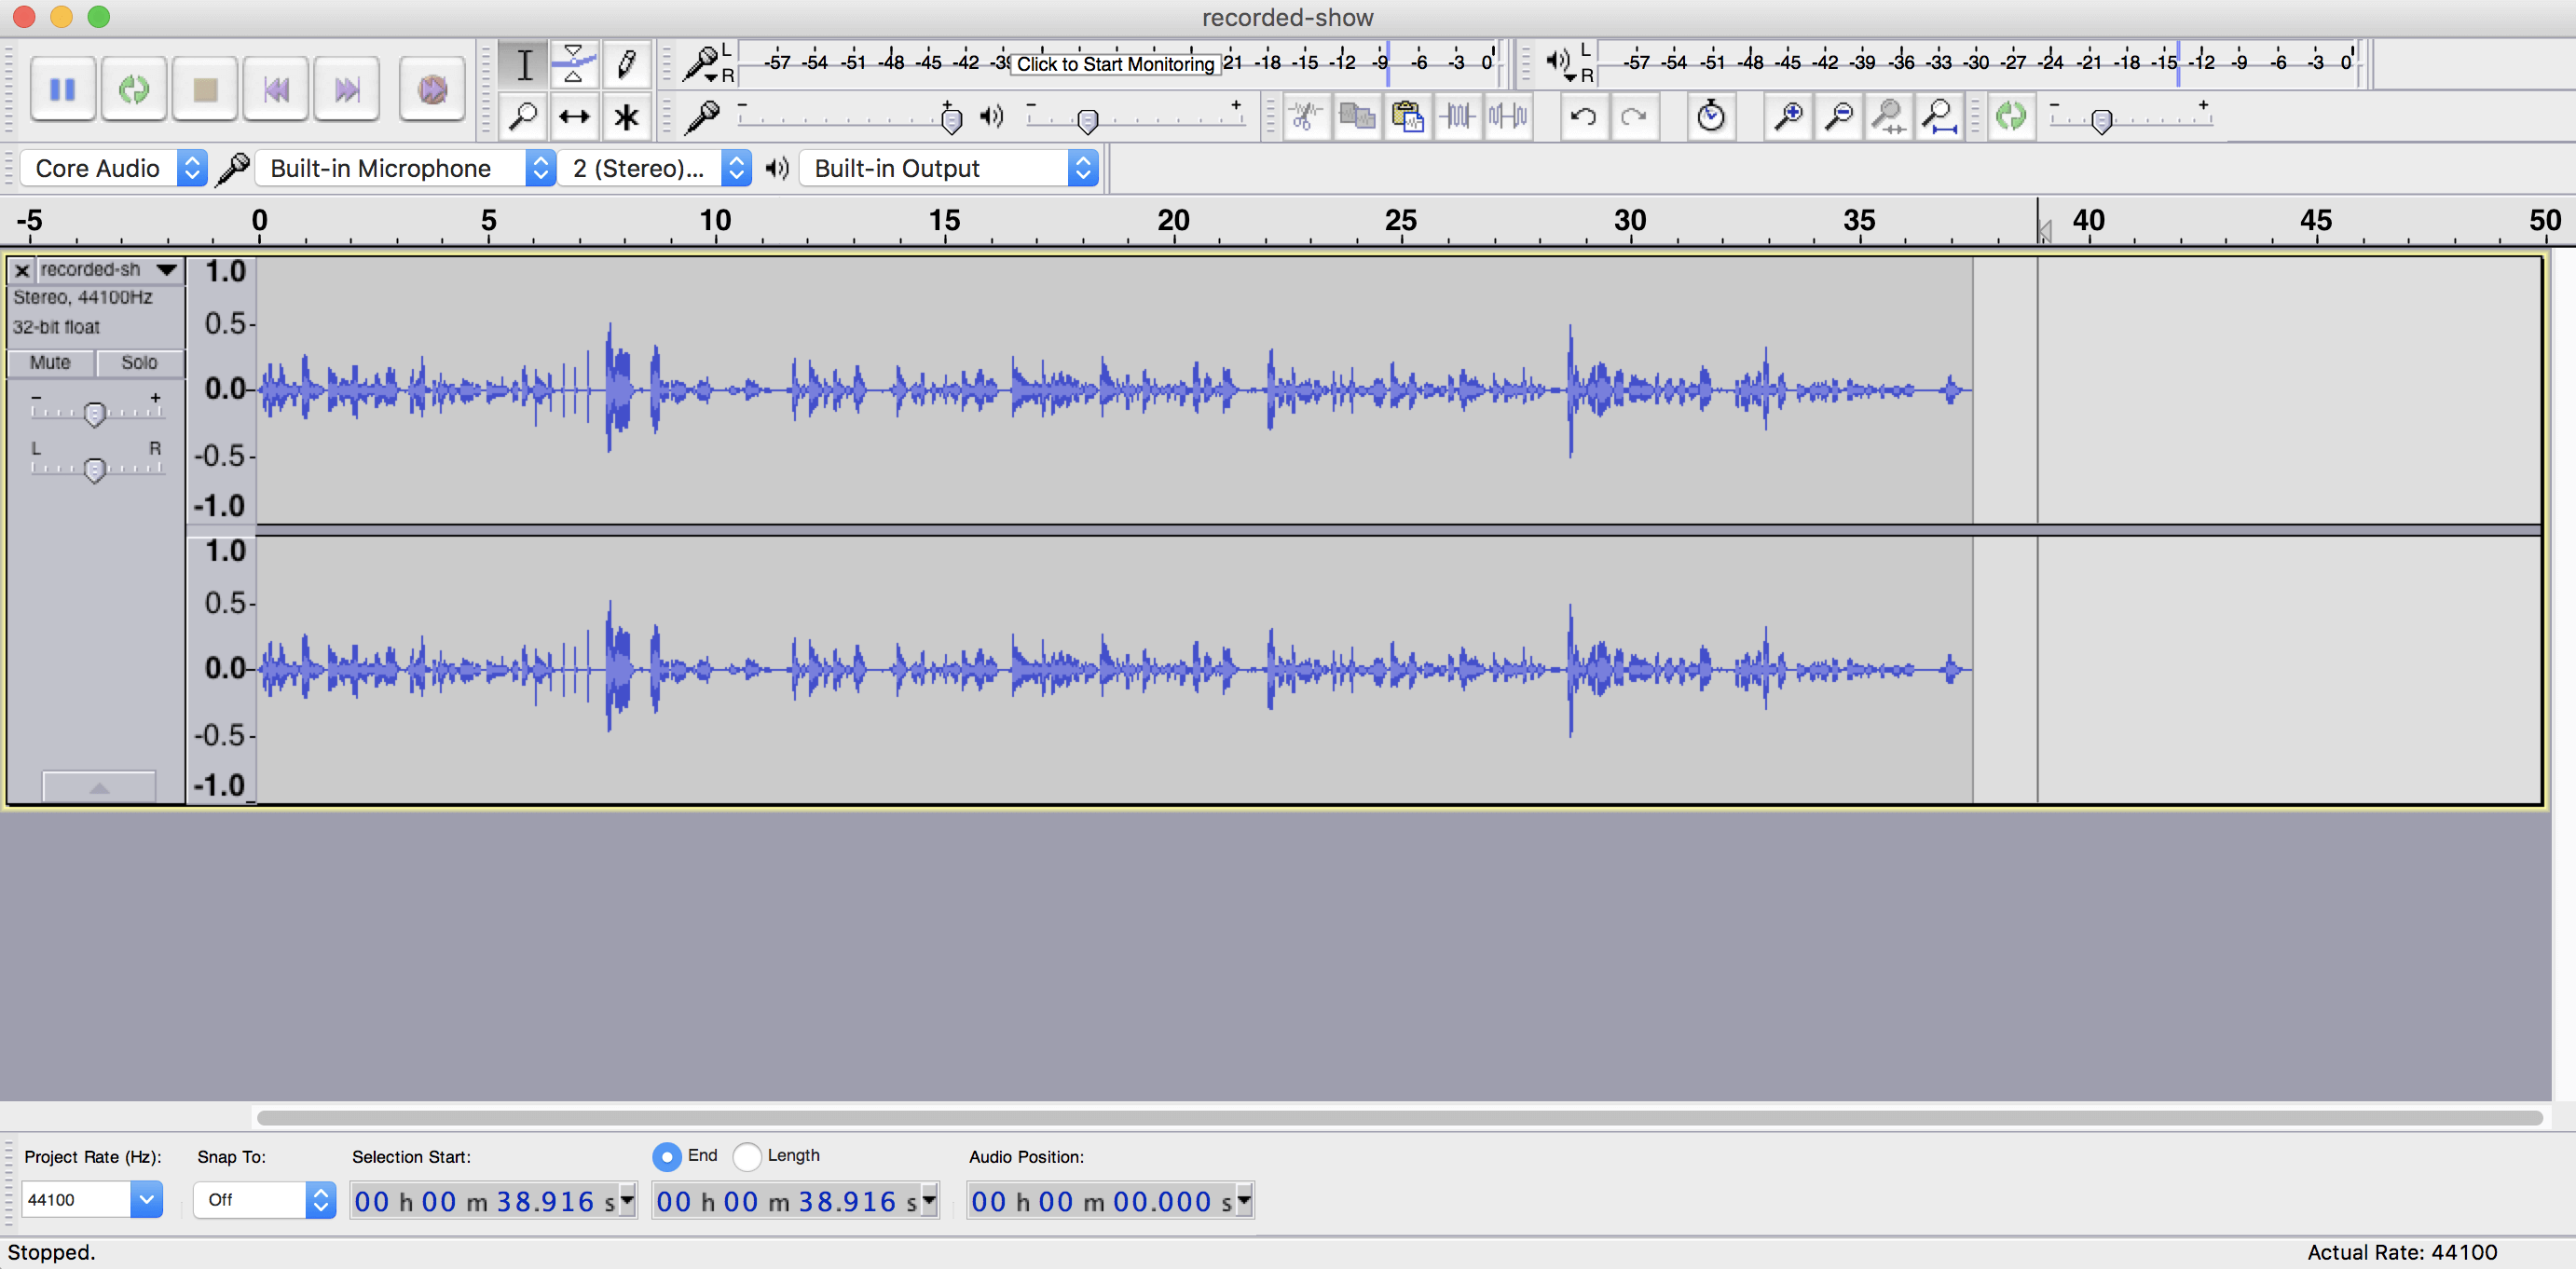The image size is (2576, 1269).
Task: Click the Selection Start time field
Action: pos(484,1201)
